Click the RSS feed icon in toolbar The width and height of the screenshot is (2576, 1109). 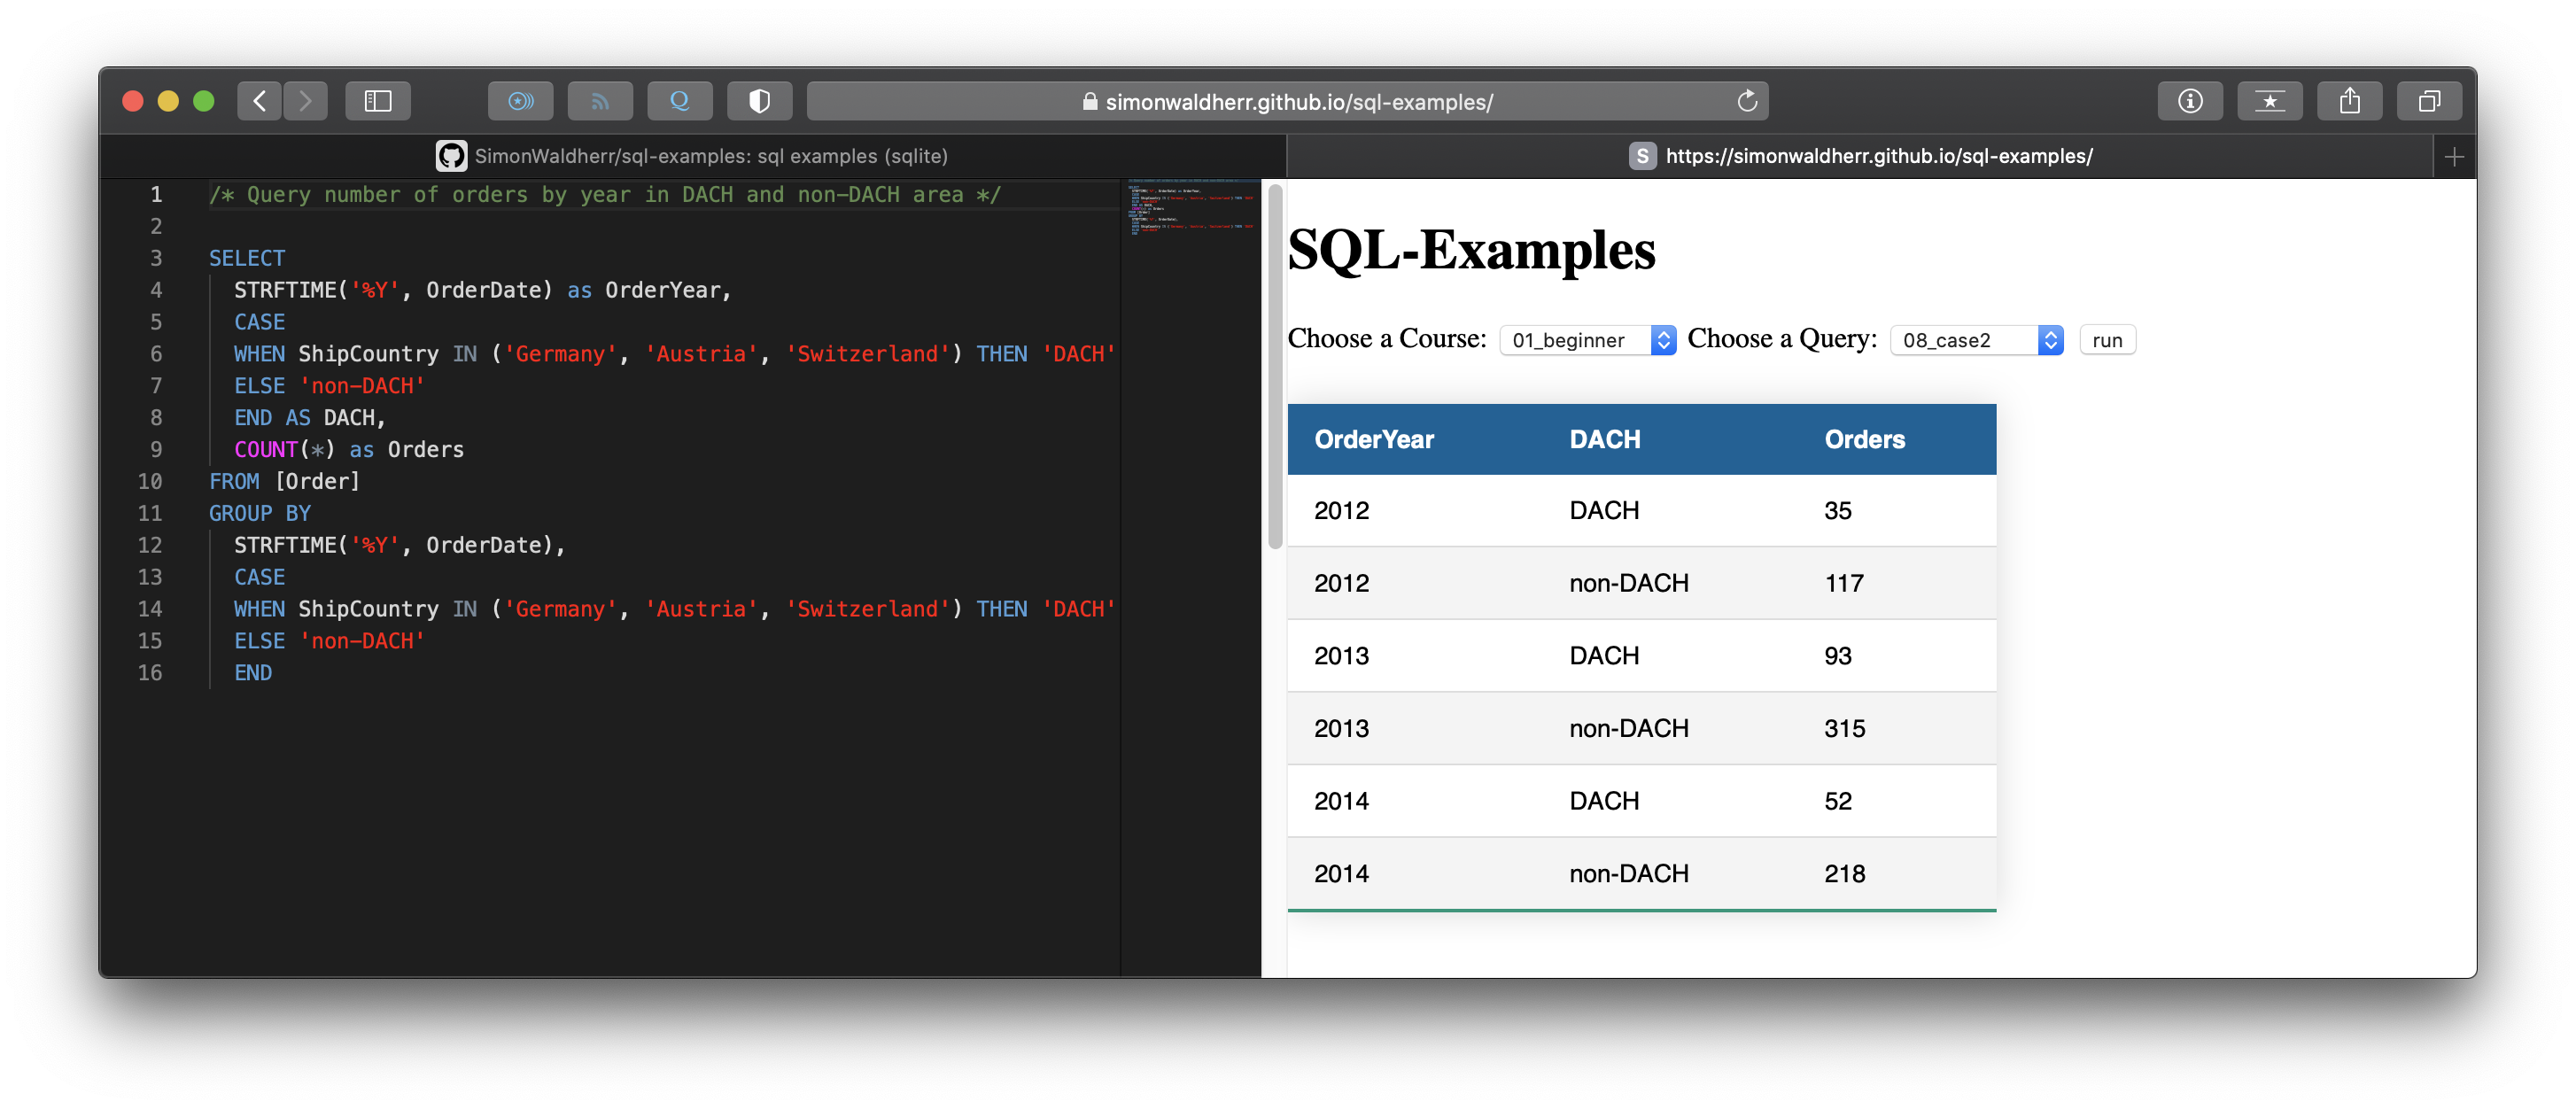point(600,100)
